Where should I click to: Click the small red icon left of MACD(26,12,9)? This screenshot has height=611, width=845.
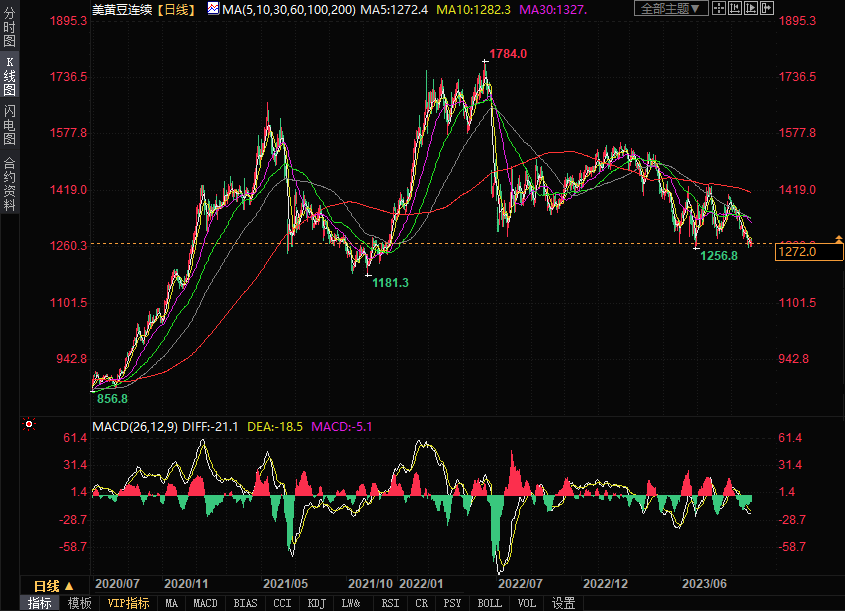(29, 425)
